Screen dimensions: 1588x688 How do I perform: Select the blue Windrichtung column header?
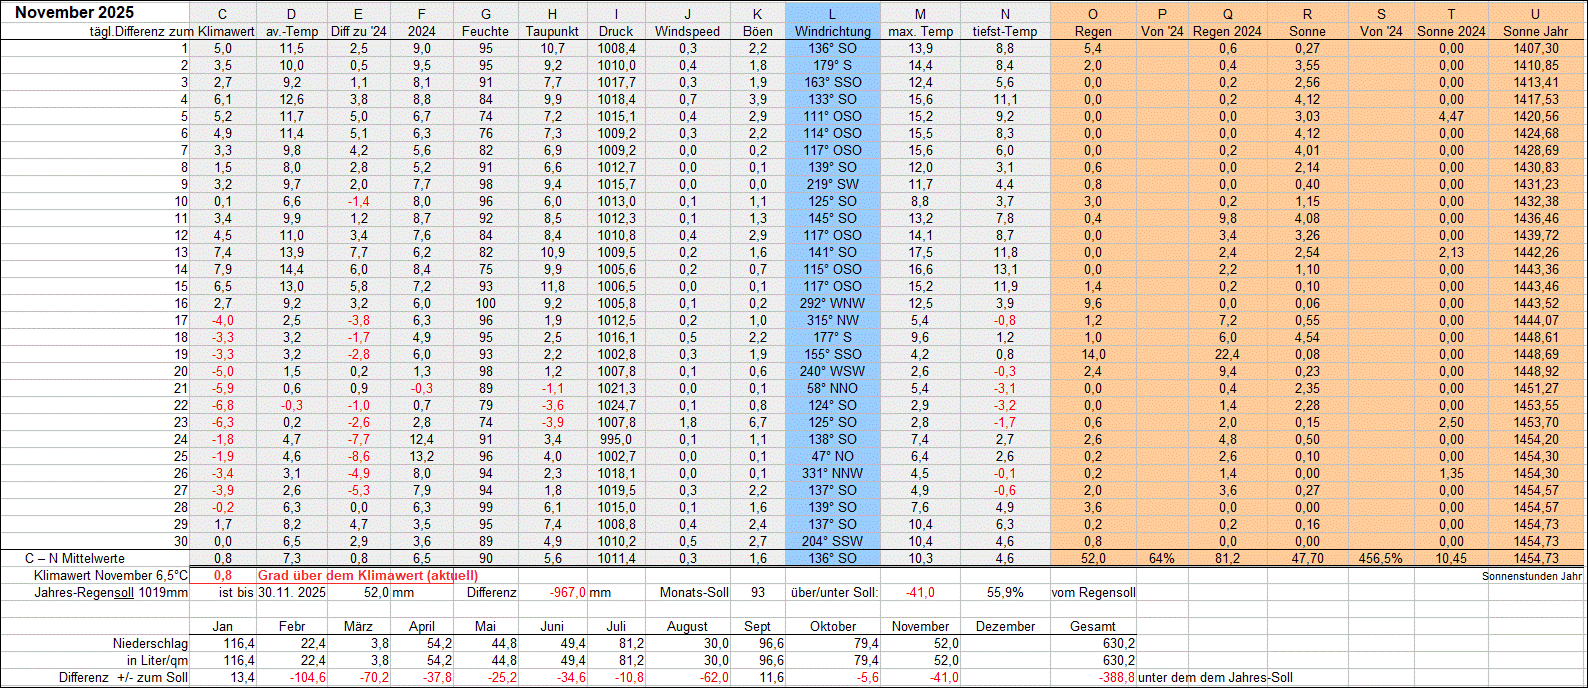[x=832, y=31]
